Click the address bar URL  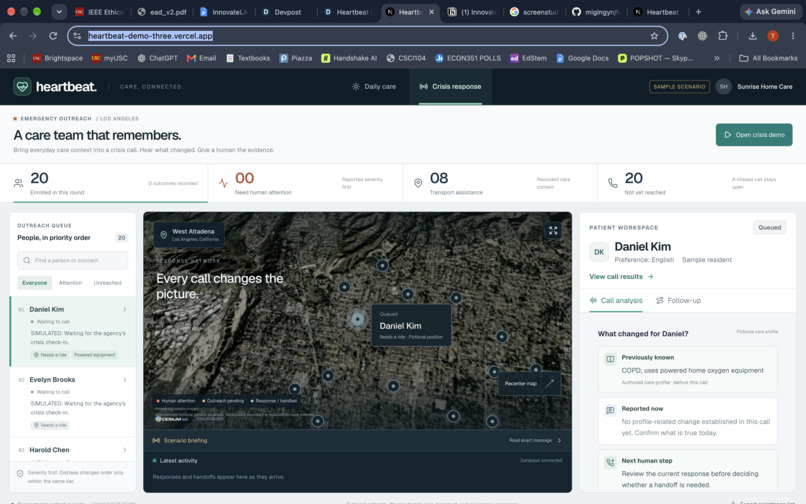click(151, 35)
